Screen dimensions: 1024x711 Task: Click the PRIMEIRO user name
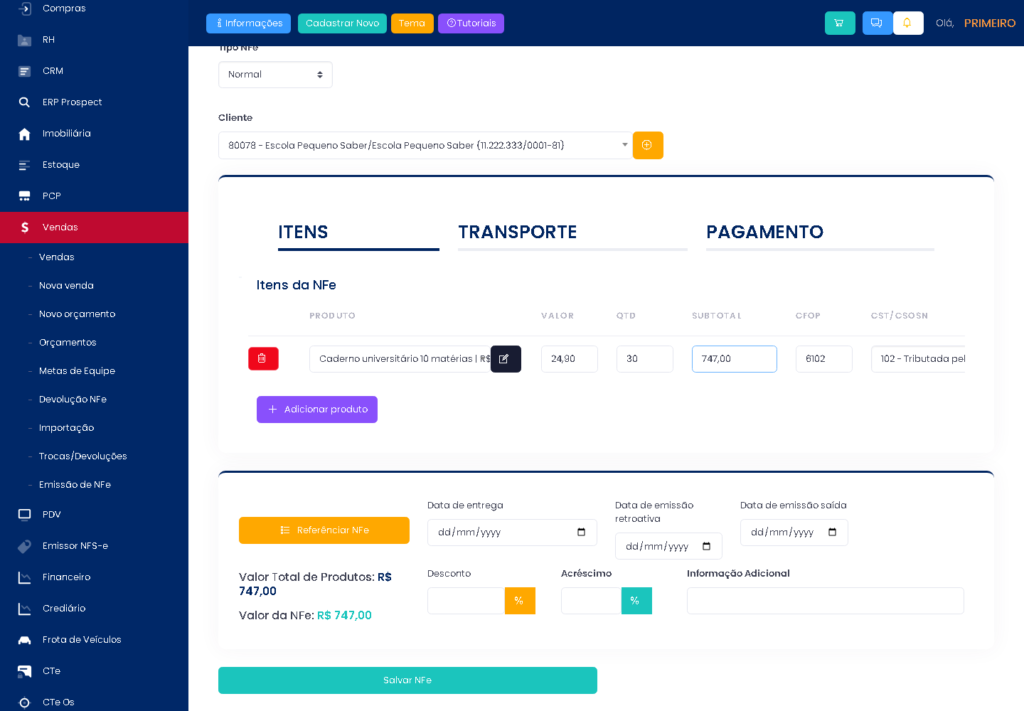point(989,23)
